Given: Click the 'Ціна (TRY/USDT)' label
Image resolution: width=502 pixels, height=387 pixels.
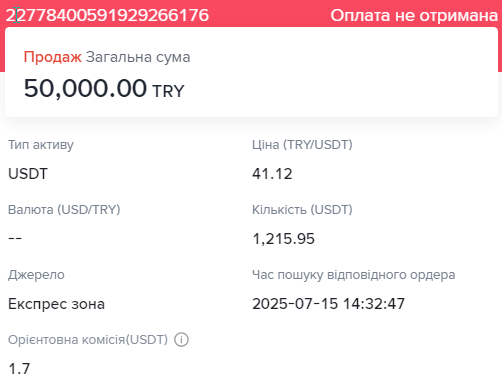Looking at the screenshot, I should coord(302,145).
